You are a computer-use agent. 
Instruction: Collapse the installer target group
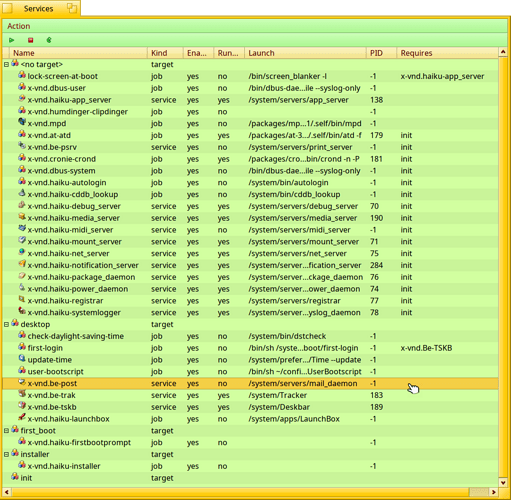click(x=6, y=454)
